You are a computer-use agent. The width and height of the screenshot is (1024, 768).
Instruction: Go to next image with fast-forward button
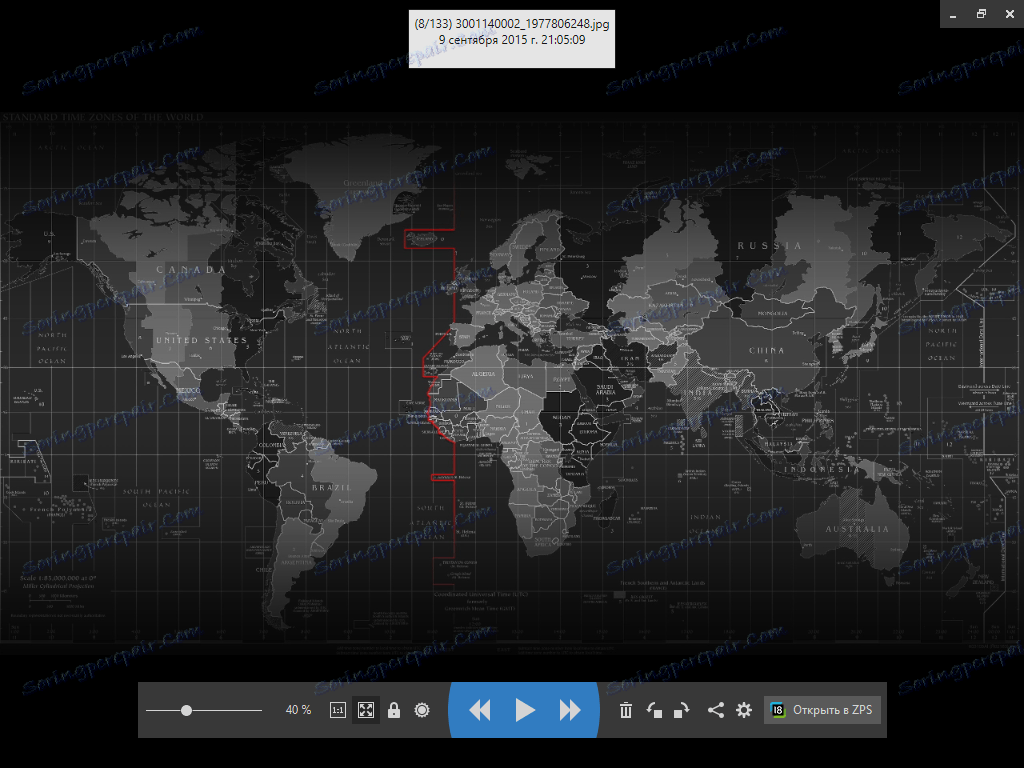coord(569,710)
